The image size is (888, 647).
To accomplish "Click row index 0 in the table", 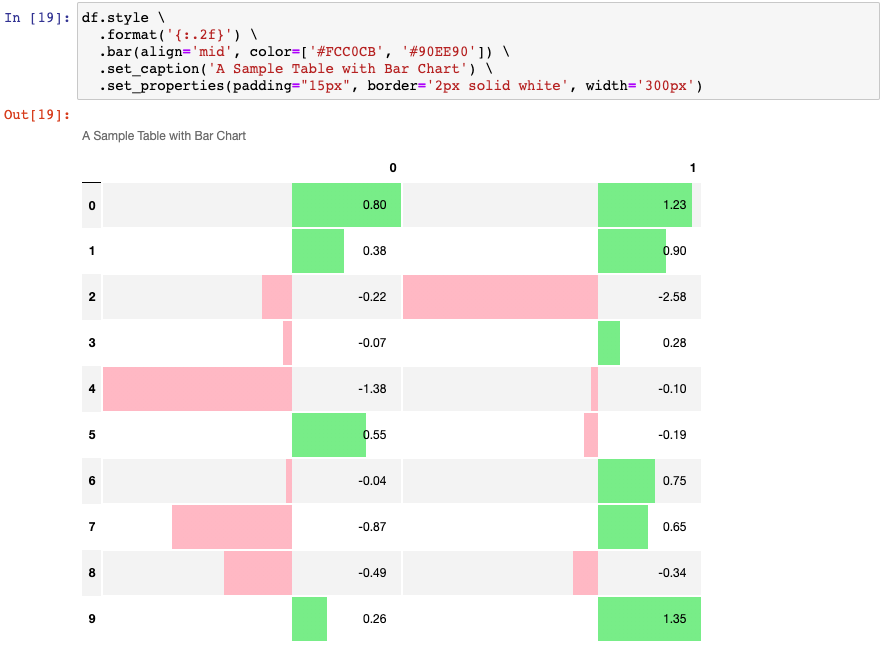I will (x=90, y=205).
